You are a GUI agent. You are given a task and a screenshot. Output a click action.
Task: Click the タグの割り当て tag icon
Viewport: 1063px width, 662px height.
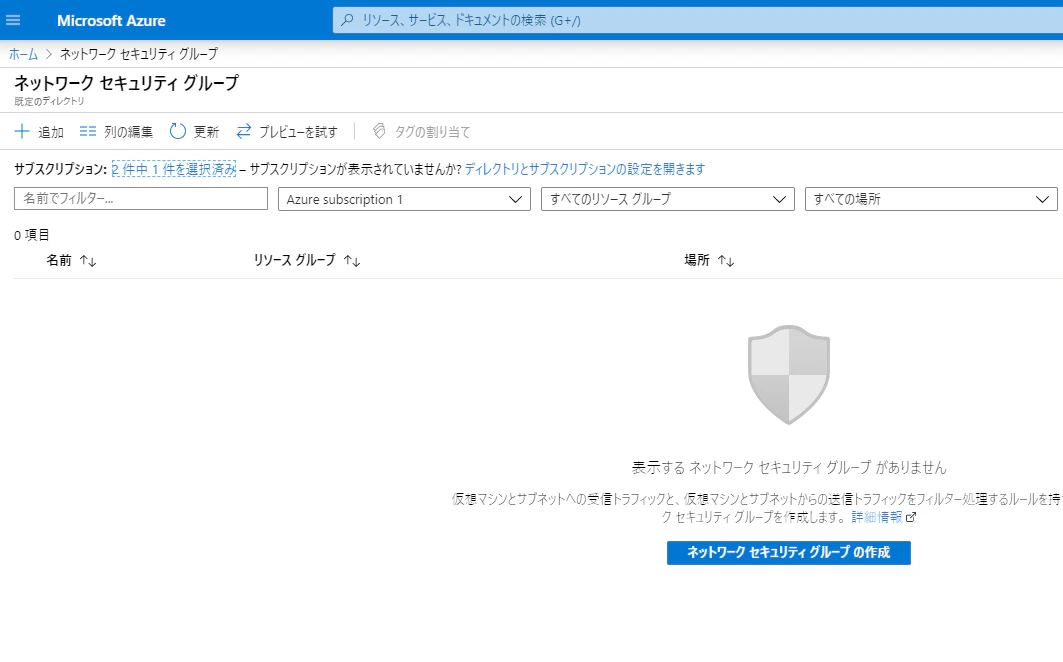point(379,131)
